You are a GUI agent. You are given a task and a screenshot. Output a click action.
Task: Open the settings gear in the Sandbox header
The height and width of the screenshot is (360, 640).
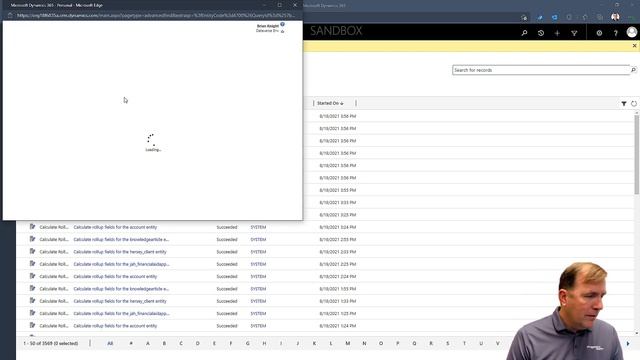click(x=599, y=33)
